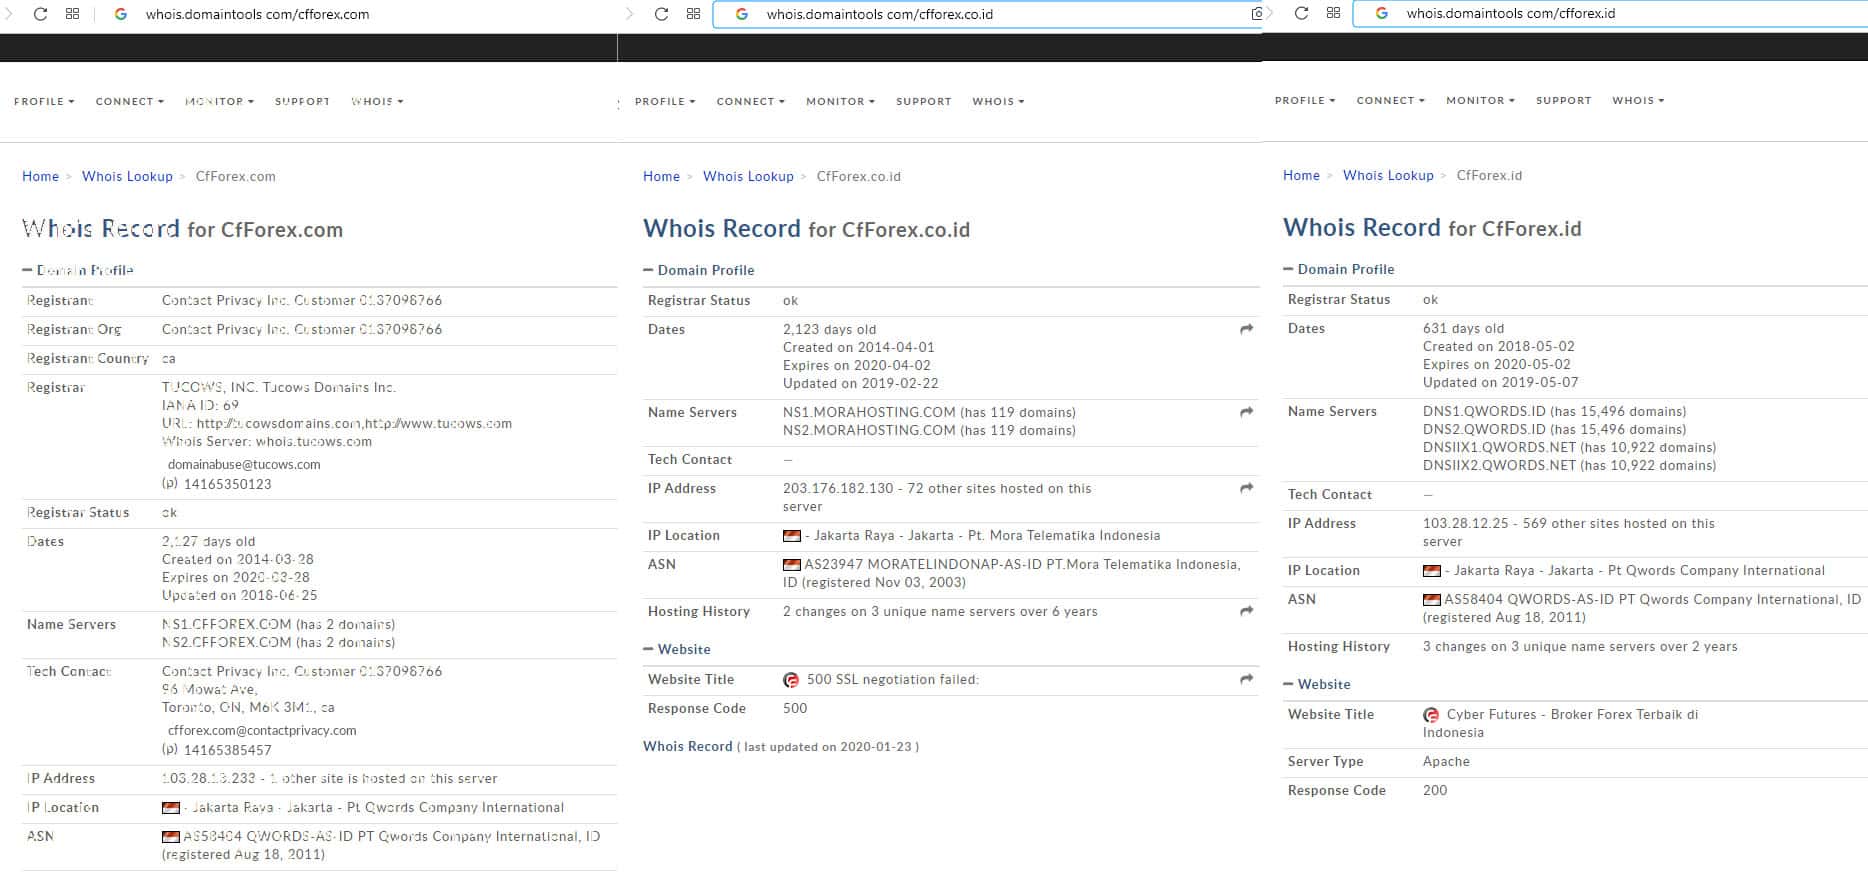This screenshot has height=873, width=1868.
Task: Open tab grid icon left of cfforex.id address bar
Action: pos(1333,13)
